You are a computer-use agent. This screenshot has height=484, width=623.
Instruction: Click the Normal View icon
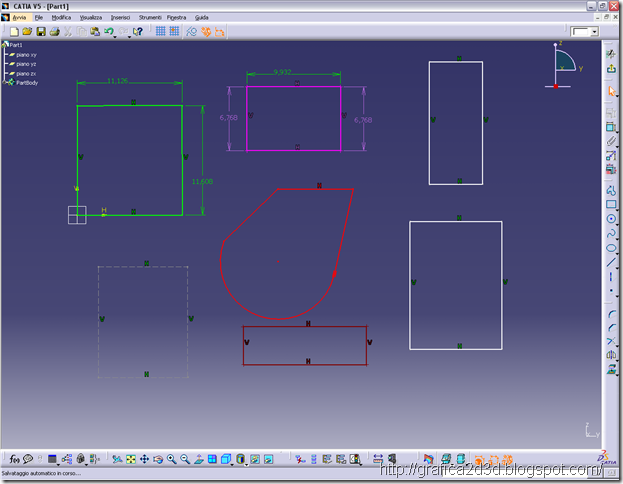(199, 459)
